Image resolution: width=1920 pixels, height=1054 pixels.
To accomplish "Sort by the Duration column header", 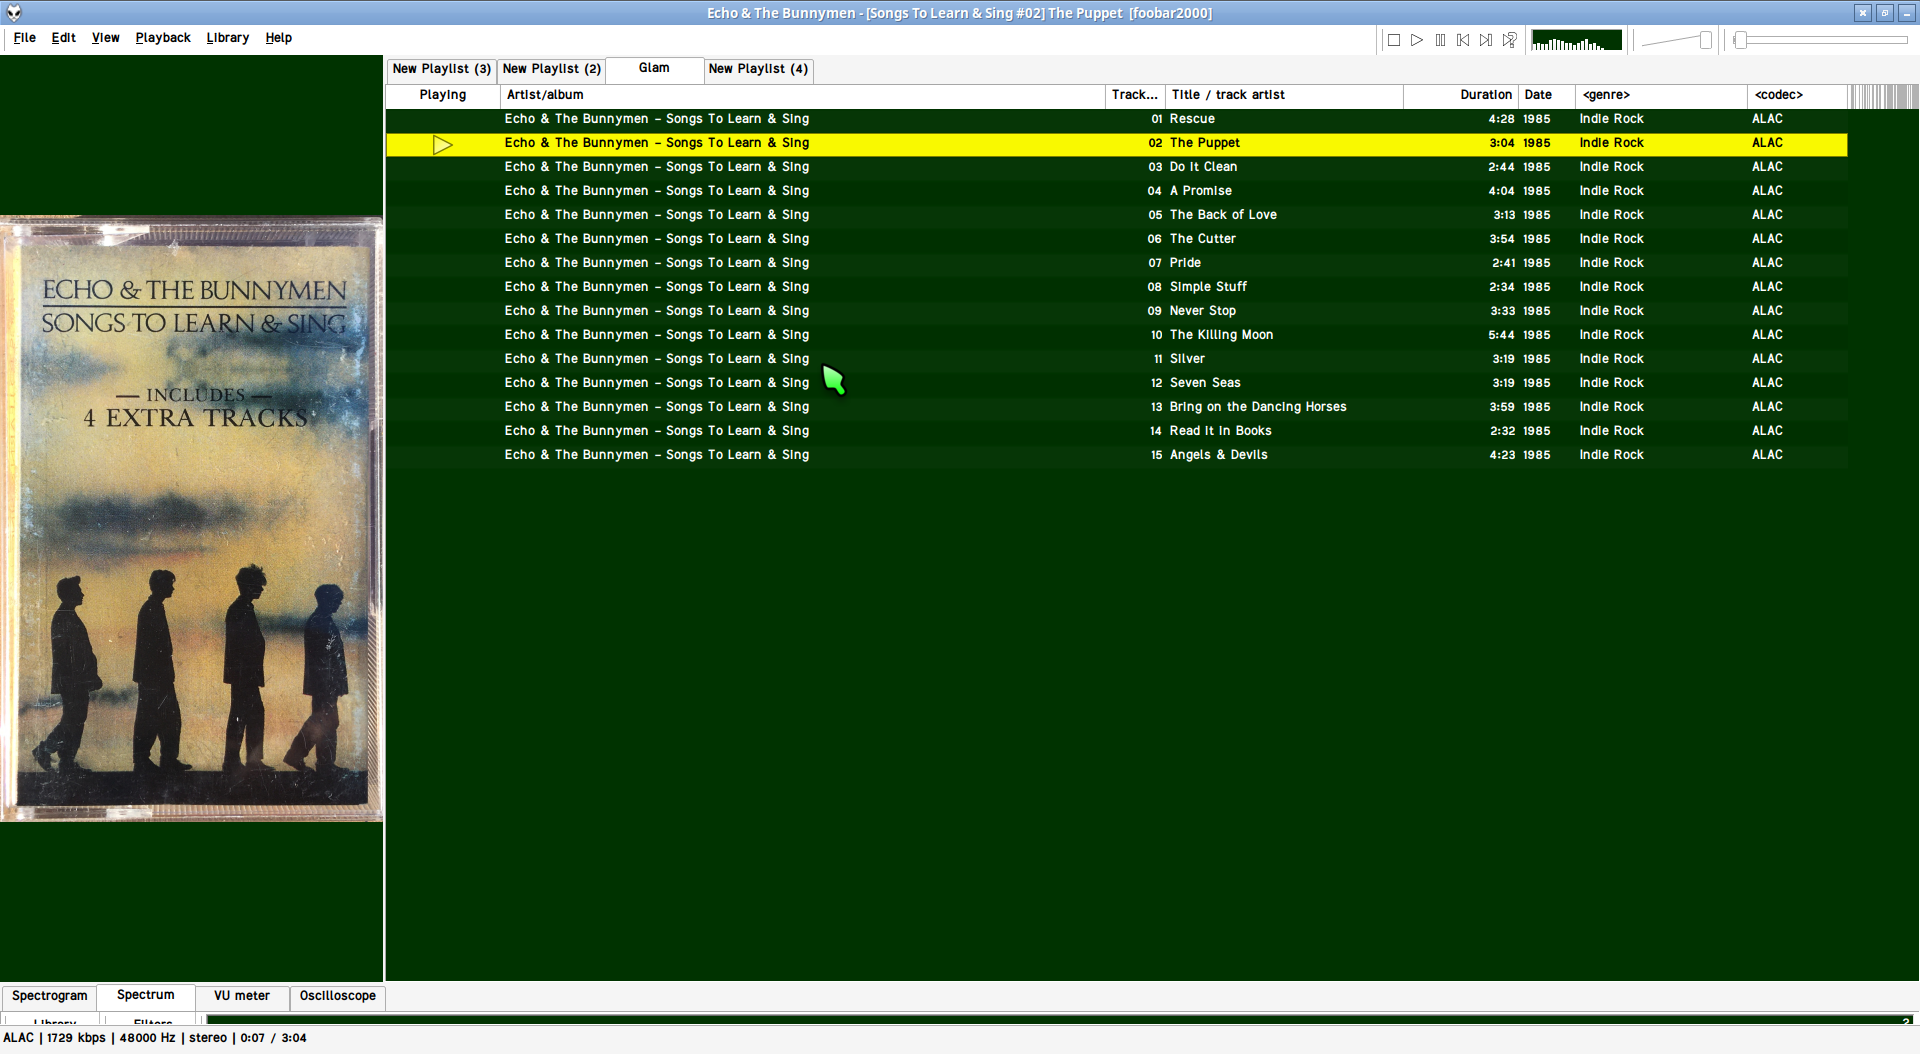I will click(1461, 95).
